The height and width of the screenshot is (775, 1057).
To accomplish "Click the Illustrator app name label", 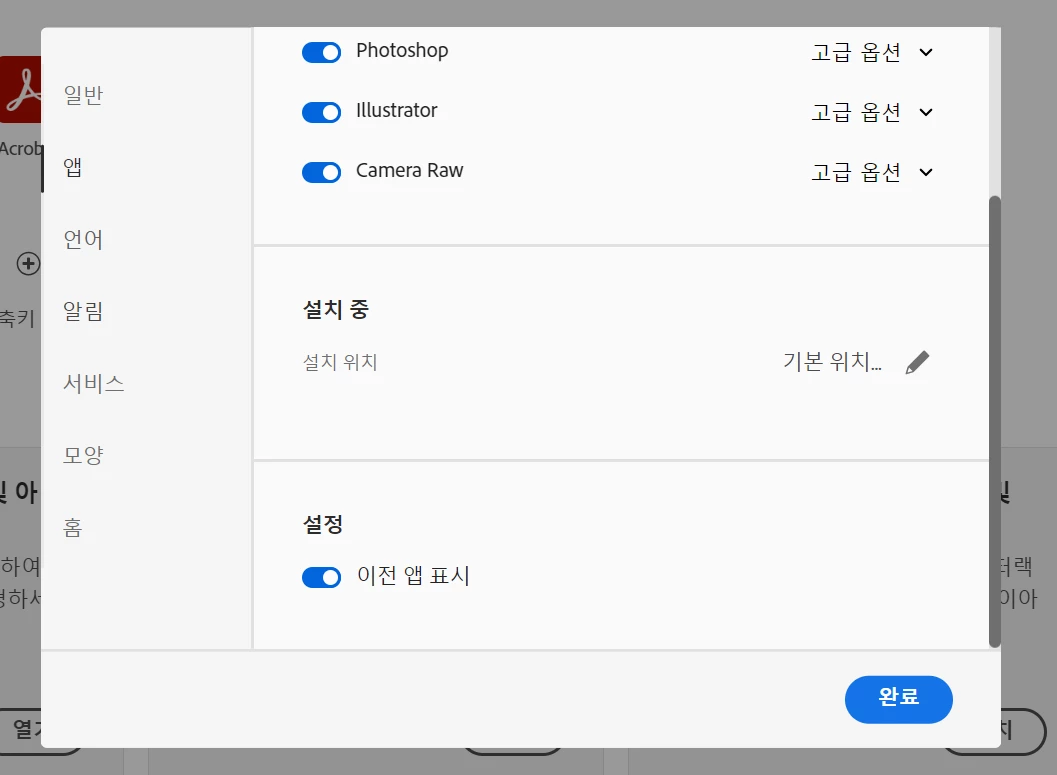I will pos(396,111).
